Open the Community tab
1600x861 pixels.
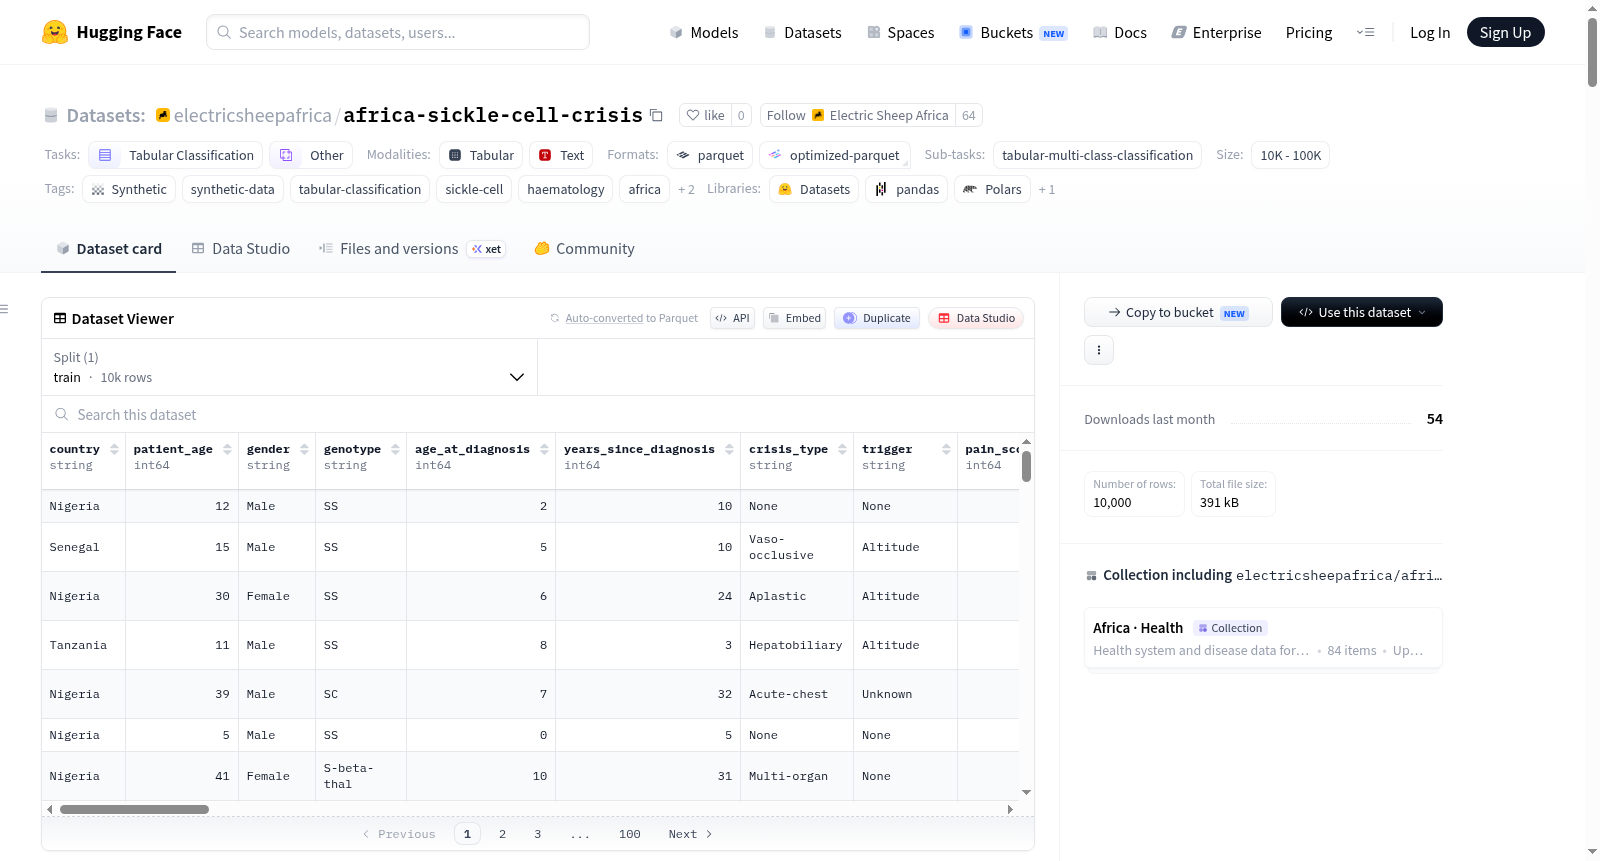tap(585, 248)
